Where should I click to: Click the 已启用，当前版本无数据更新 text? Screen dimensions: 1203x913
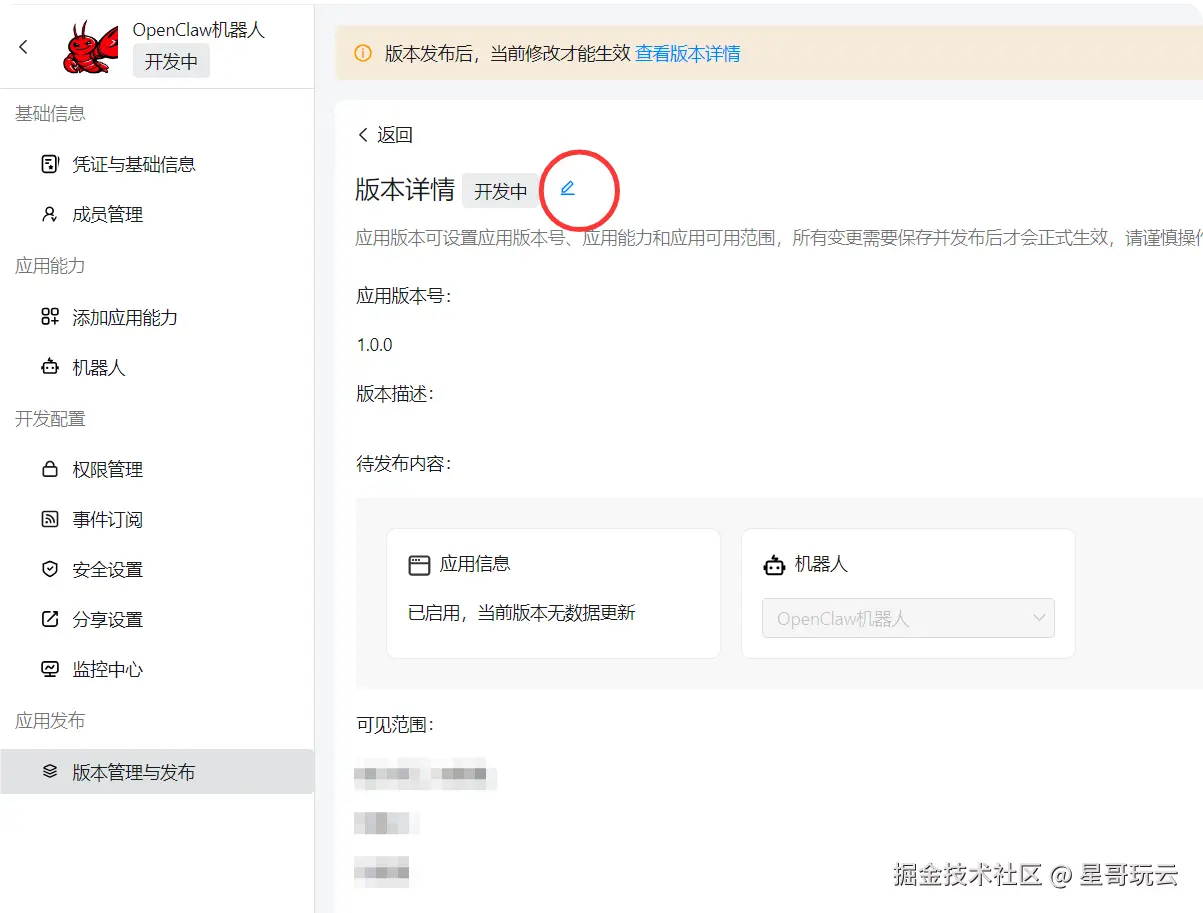pos(522,613)
